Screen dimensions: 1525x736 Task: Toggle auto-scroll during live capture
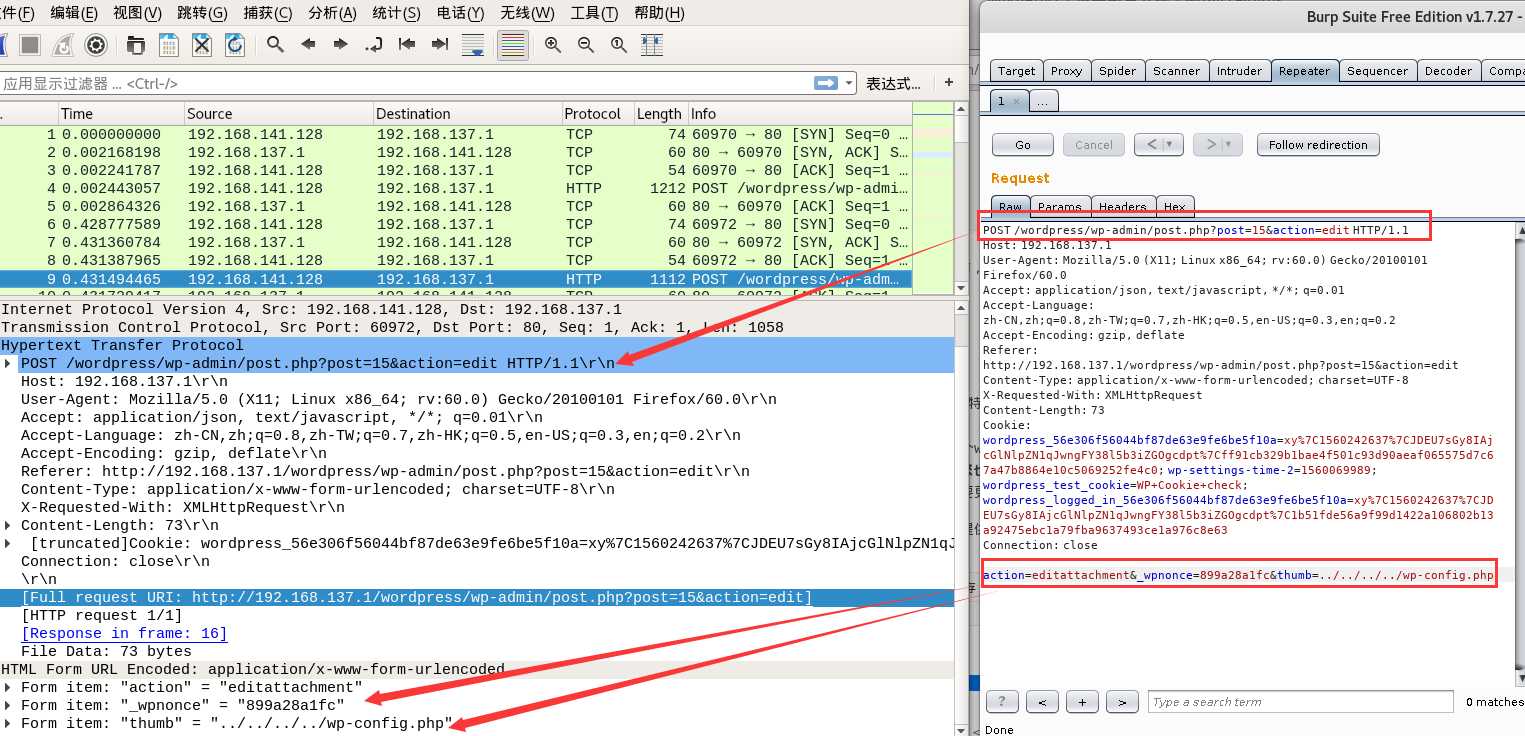coord(473,45)
